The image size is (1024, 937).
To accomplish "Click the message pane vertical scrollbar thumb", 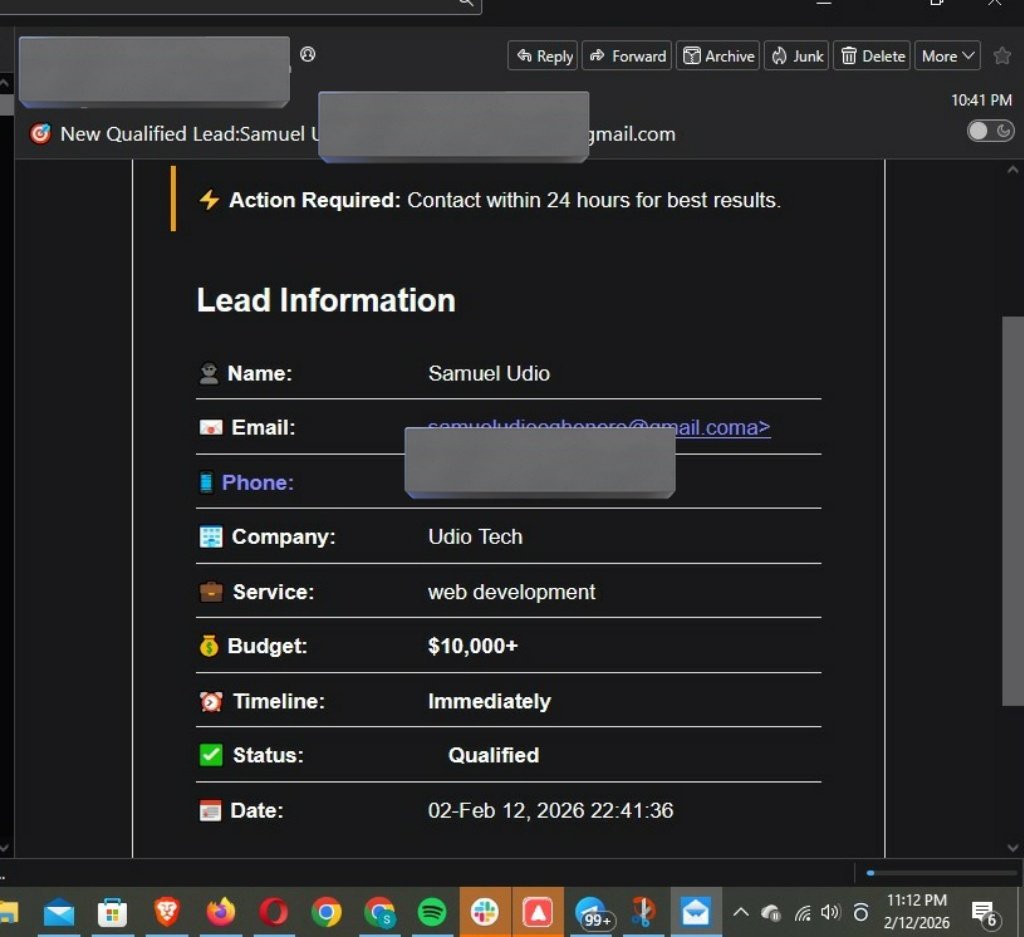I will (1012, 511).
